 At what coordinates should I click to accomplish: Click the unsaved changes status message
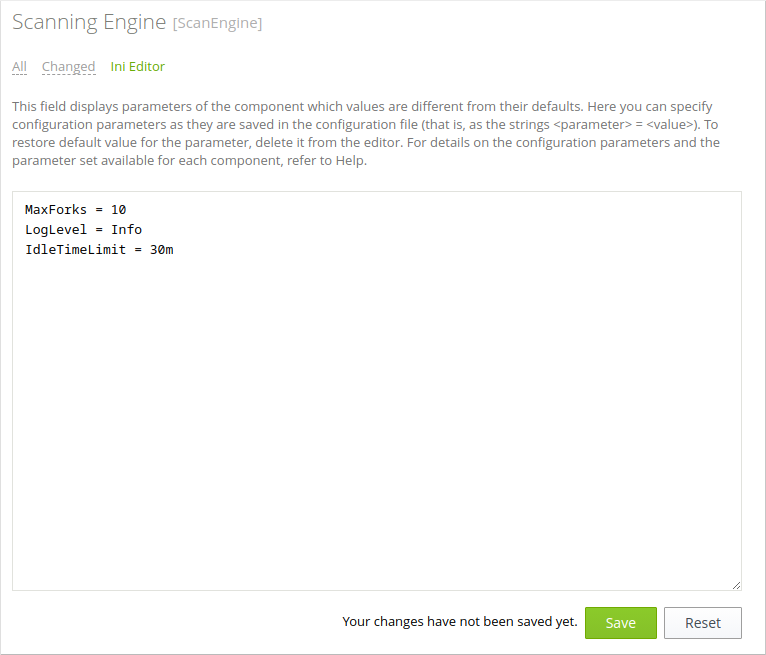(x=460, y=621)
